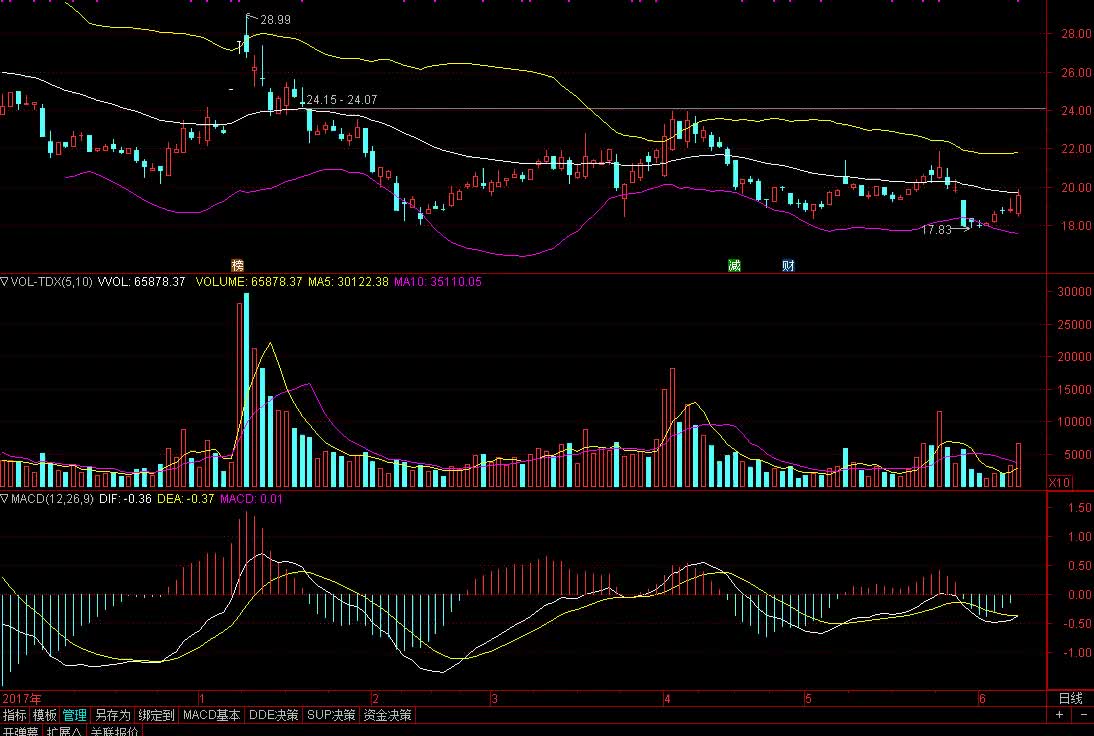Viewport: 1094px width, 736px height.
Task: Zoom out chart with the − icon
Action: point(1081,715)
